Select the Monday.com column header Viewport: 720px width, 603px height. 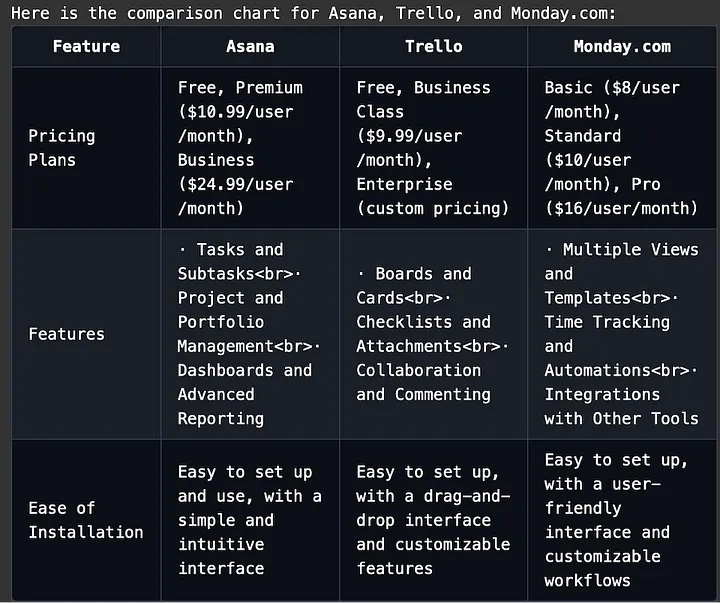622,46
